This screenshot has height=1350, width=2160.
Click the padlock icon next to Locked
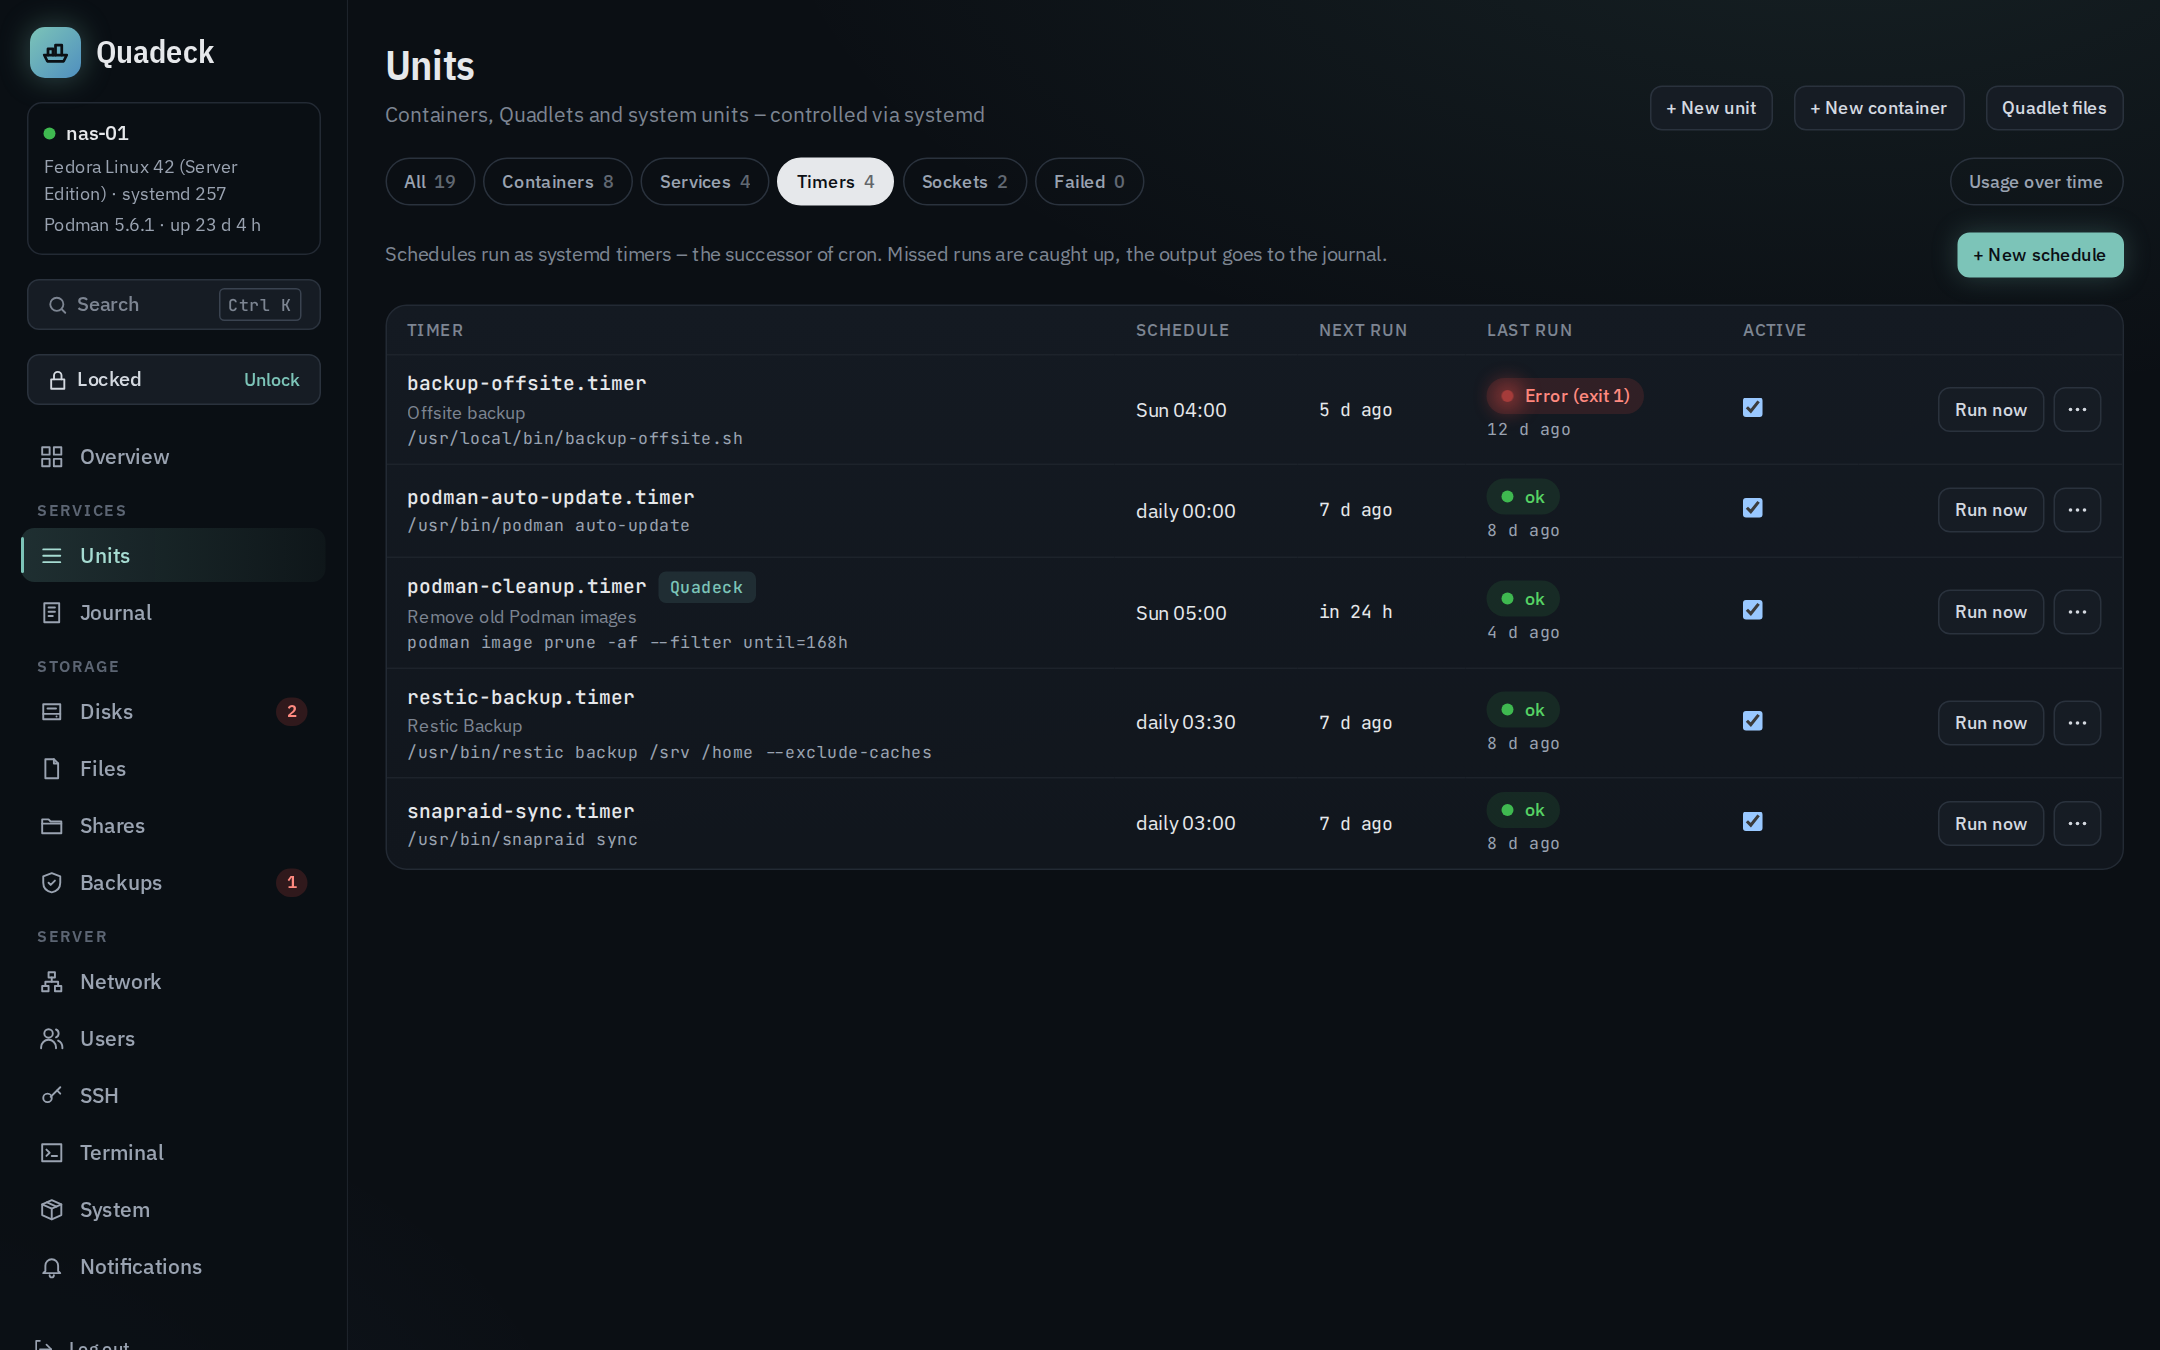[58, 380]
